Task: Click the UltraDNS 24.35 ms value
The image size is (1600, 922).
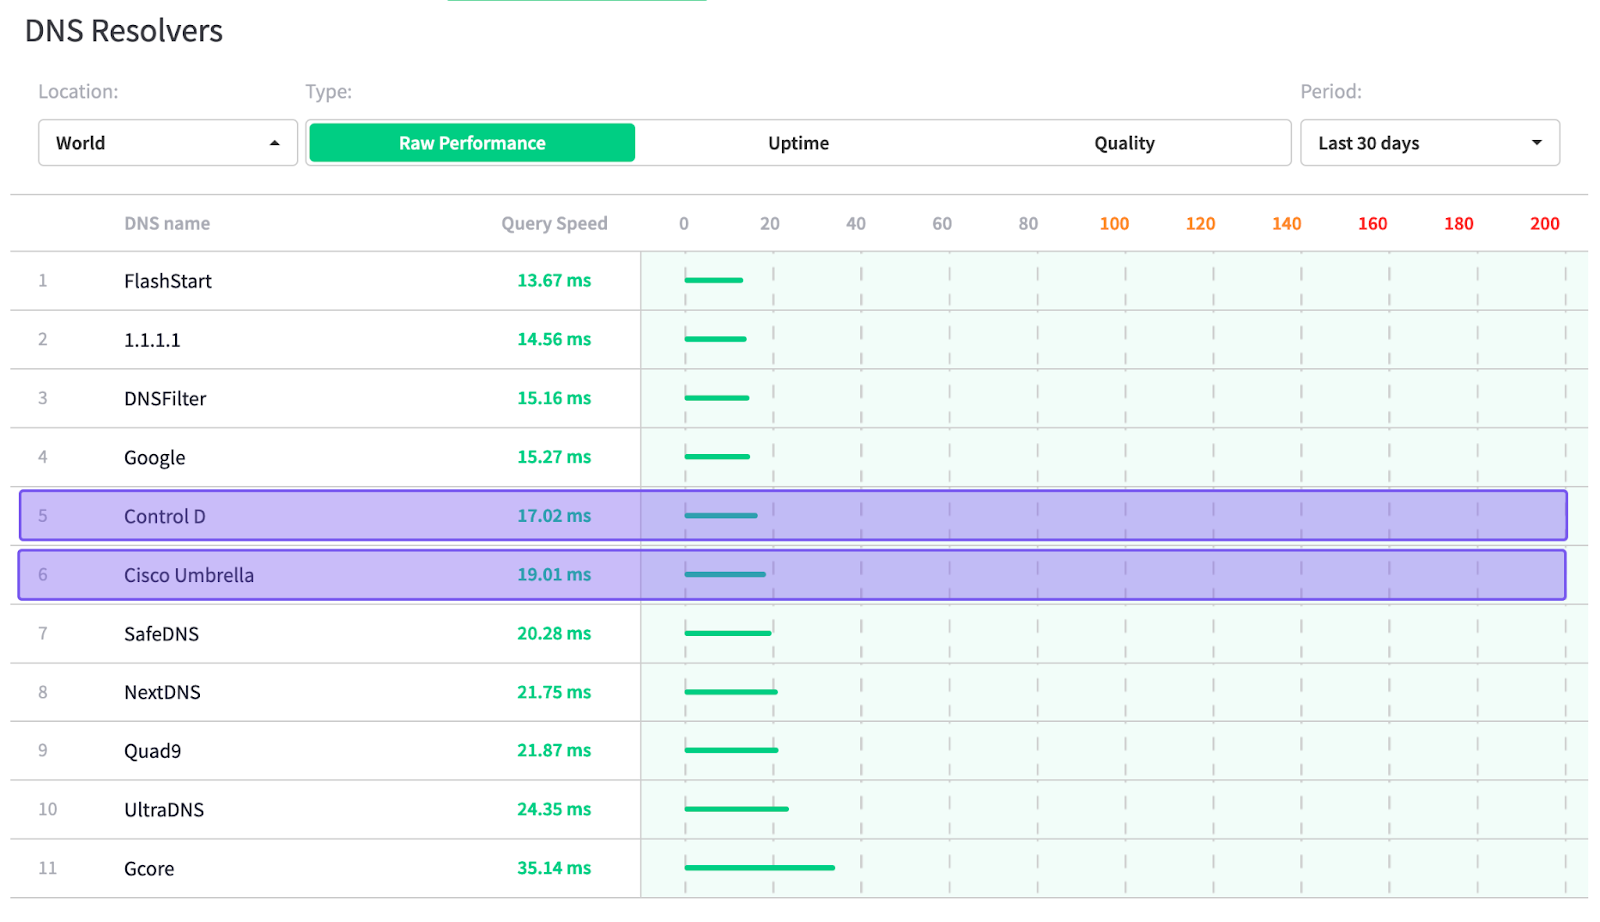Action: point(554,809)
